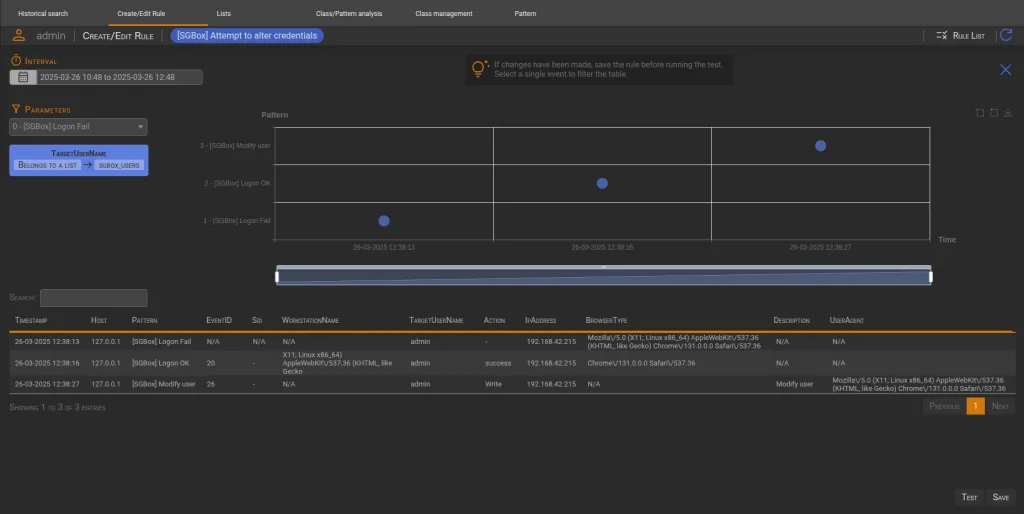
Task: Go to the Class/Pattern analysis tab
Action: point(349,13)
